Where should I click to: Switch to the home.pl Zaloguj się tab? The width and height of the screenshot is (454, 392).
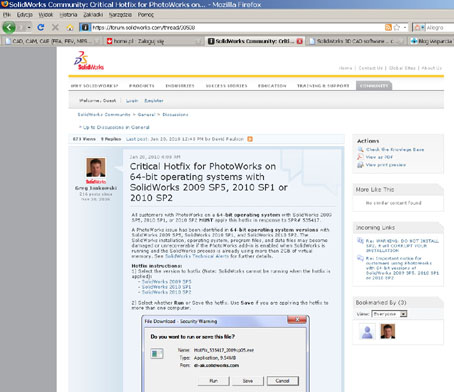(153, 41)
